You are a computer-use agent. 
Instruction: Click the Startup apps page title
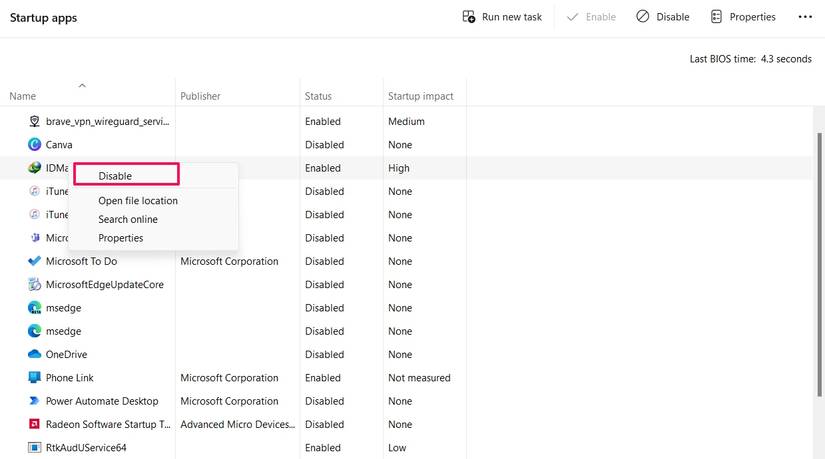tap(43, 17)
